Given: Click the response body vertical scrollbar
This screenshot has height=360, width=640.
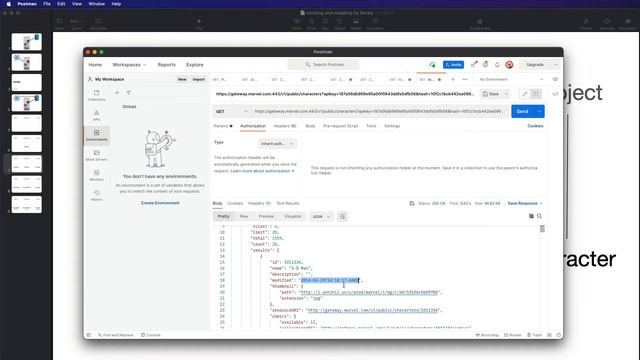Looking at the screenshot, I should pyautogui.click(x=542, y=229).
